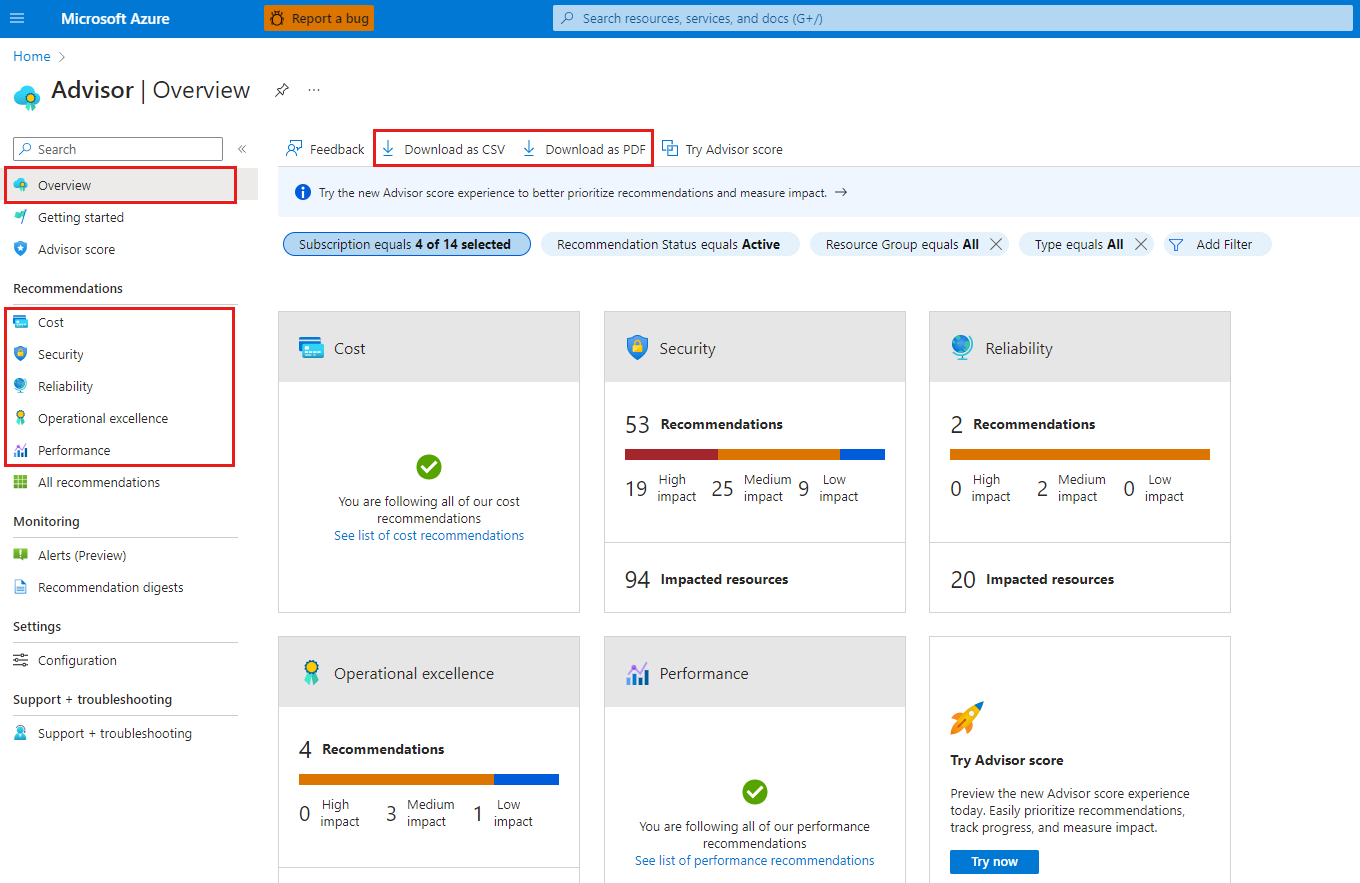Open Getting started in the sidebar
The height and width of the screenshot is (883, 1360).
click(81, 217)
